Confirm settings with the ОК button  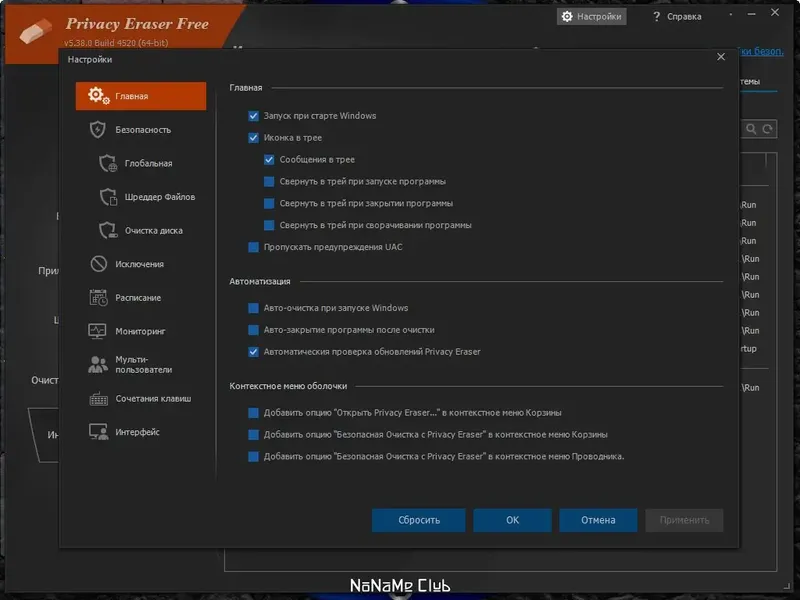tap(512, 520)
